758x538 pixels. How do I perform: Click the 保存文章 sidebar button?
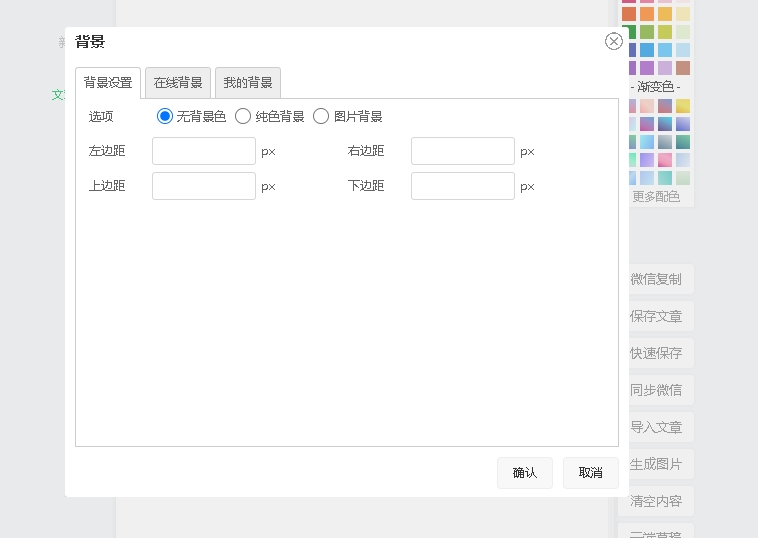click(x=656, y=316)
